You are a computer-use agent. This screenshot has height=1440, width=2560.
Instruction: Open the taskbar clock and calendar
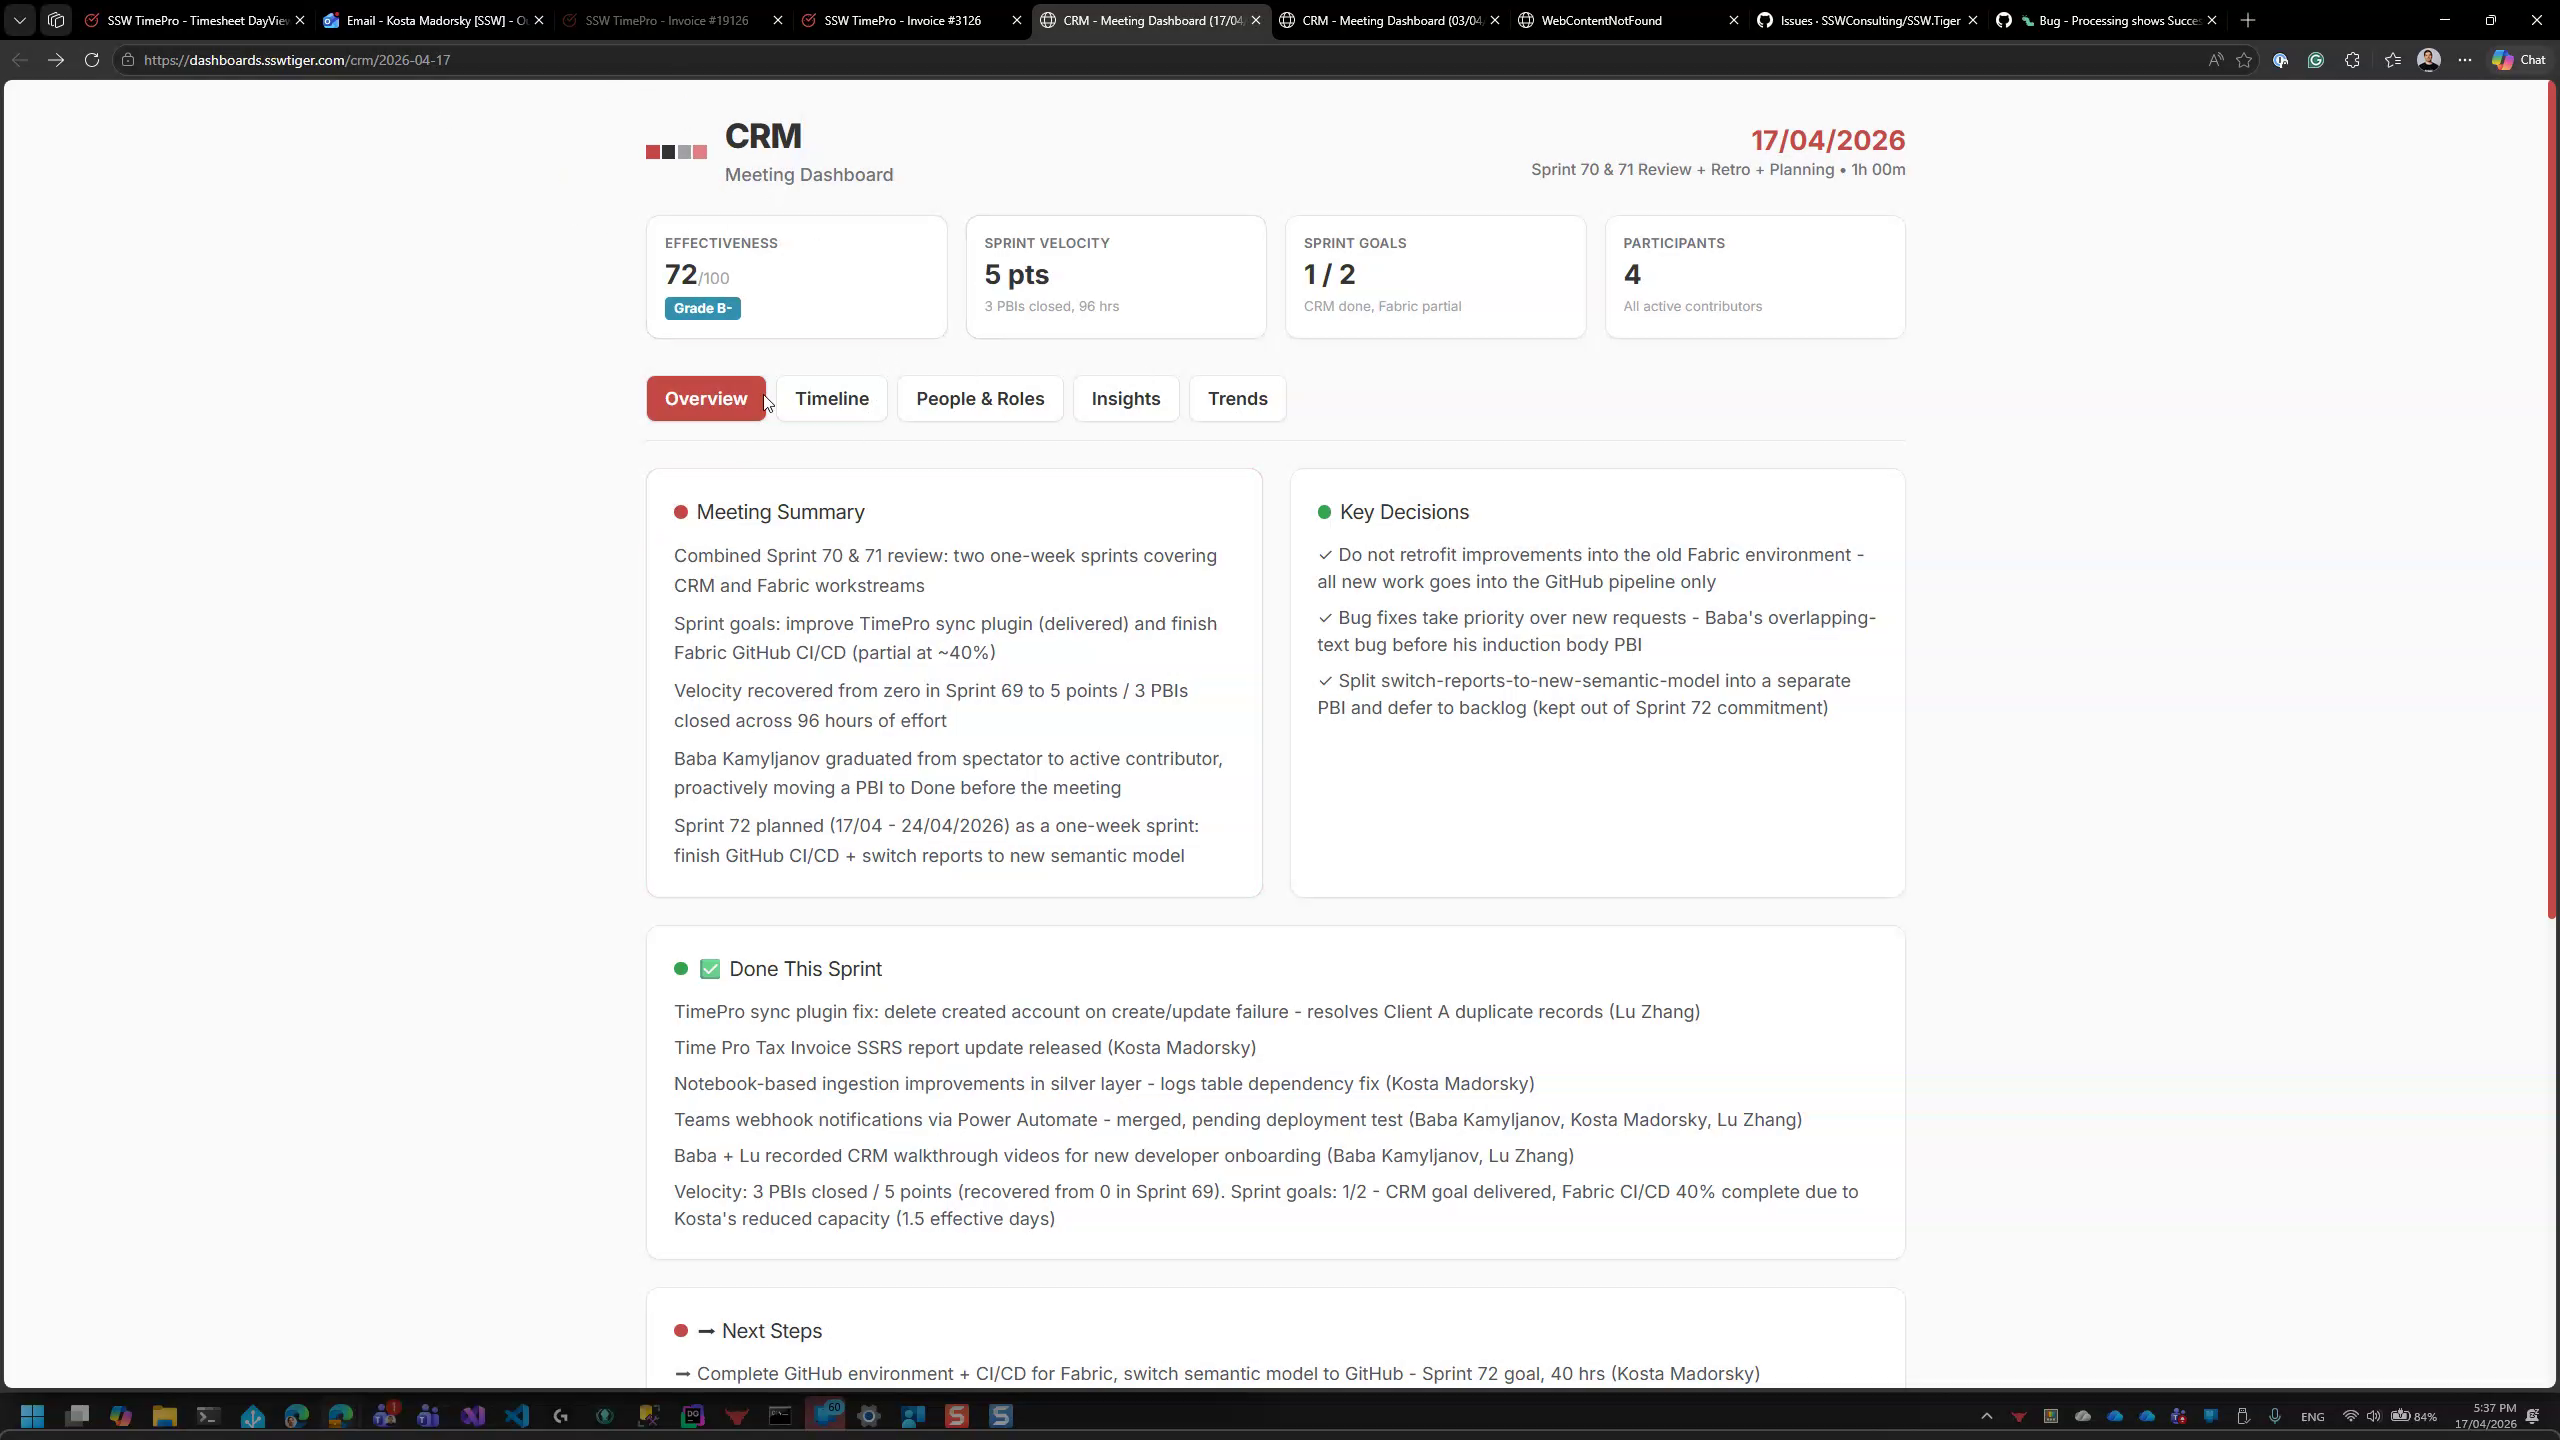point(2486,1416)
